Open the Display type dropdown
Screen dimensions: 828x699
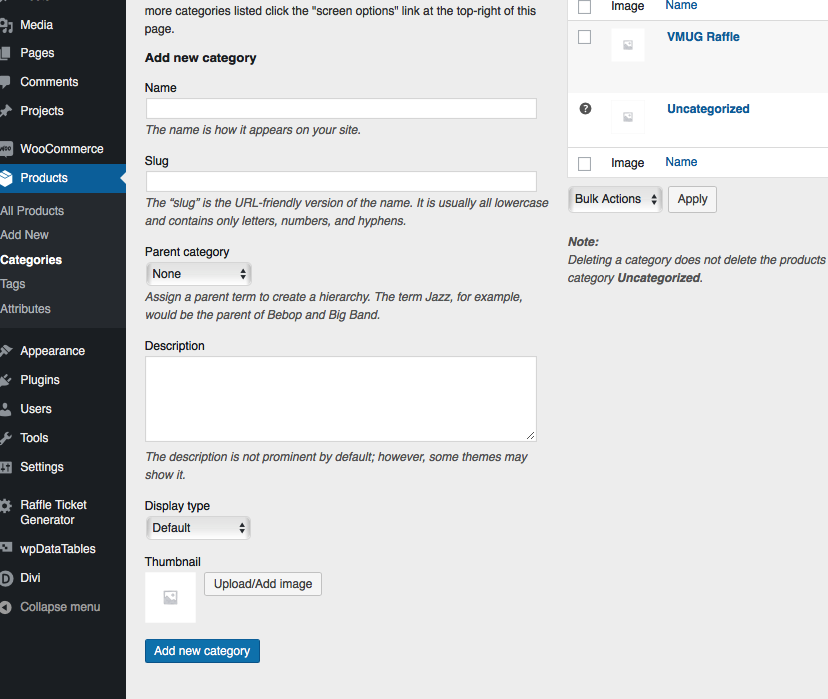198,528
